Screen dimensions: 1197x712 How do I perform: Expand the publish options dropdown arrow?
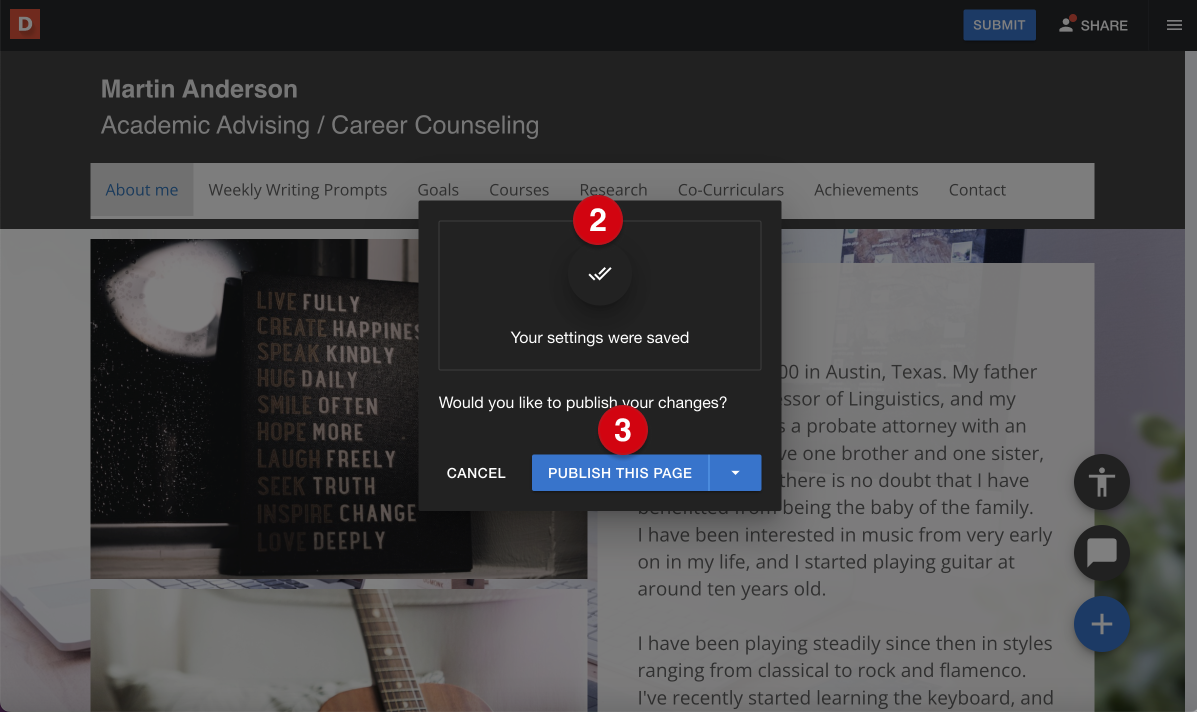[x=735, y=473]
